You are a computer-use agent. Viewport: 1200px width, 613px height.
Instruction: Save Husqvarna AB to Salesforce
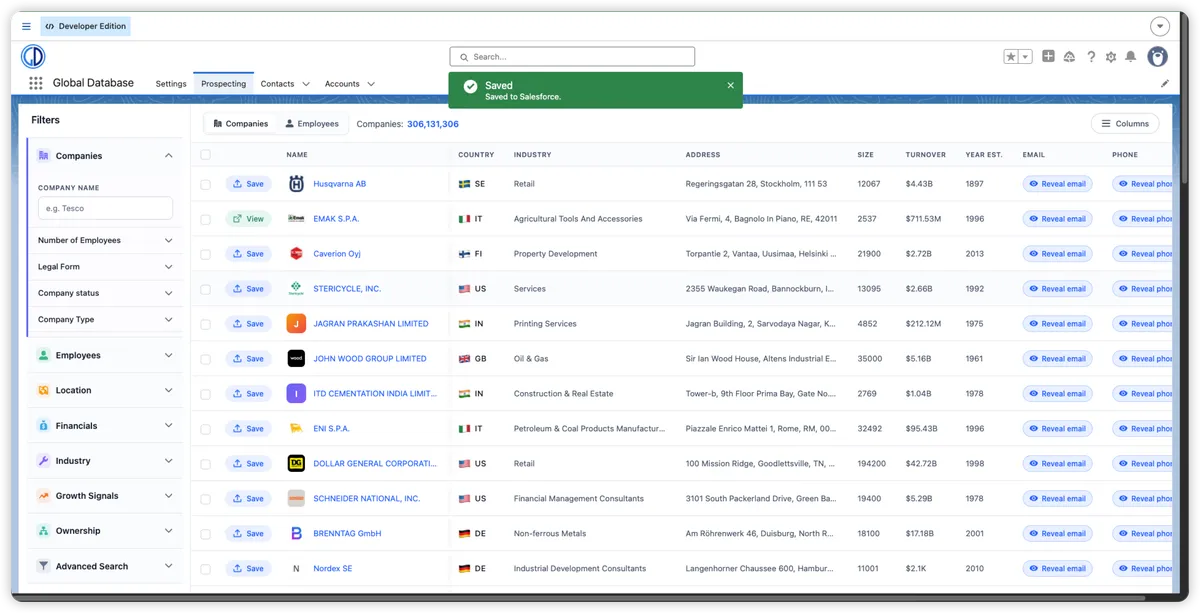tap(248, 184)
